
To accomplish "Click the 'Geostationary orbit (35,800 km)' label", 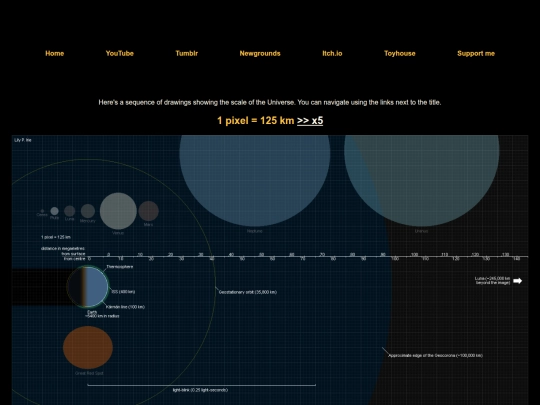I will pyautogui.click(x=248, y=292).
